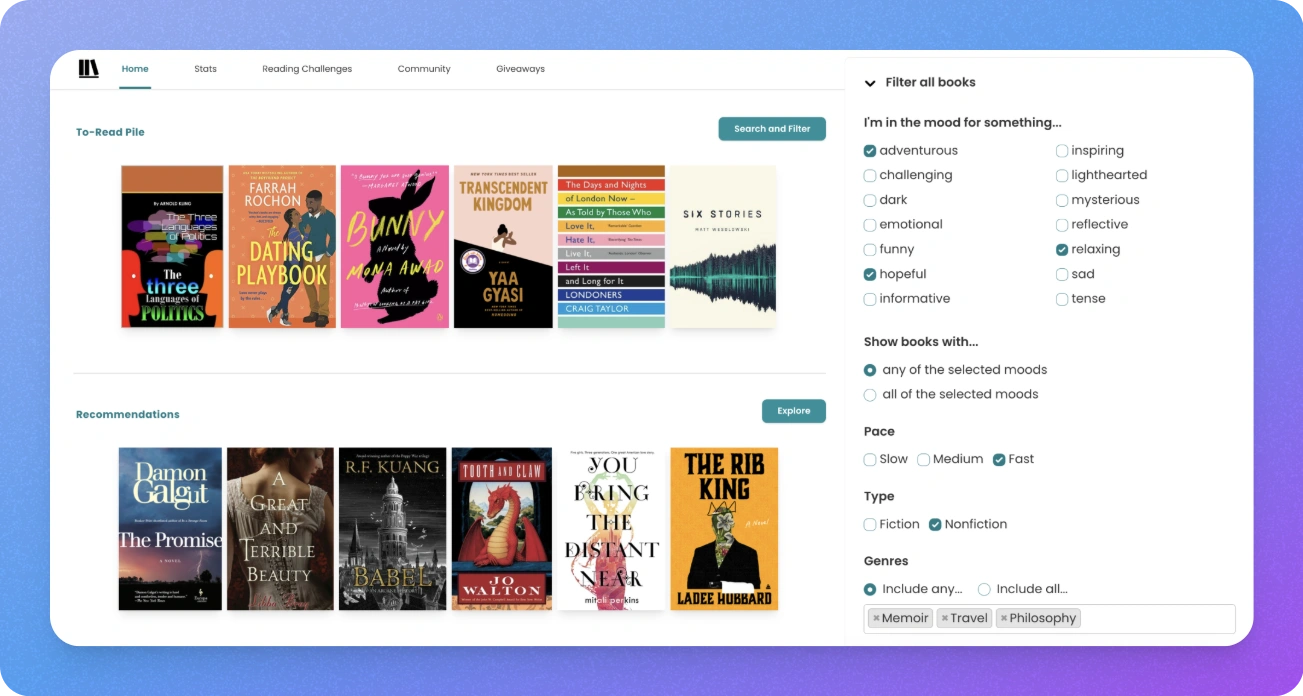Image resolution: width=1303 pixels, height=696 pixels.
Task: Open the Bunny book cover
Action: [394, 247]
